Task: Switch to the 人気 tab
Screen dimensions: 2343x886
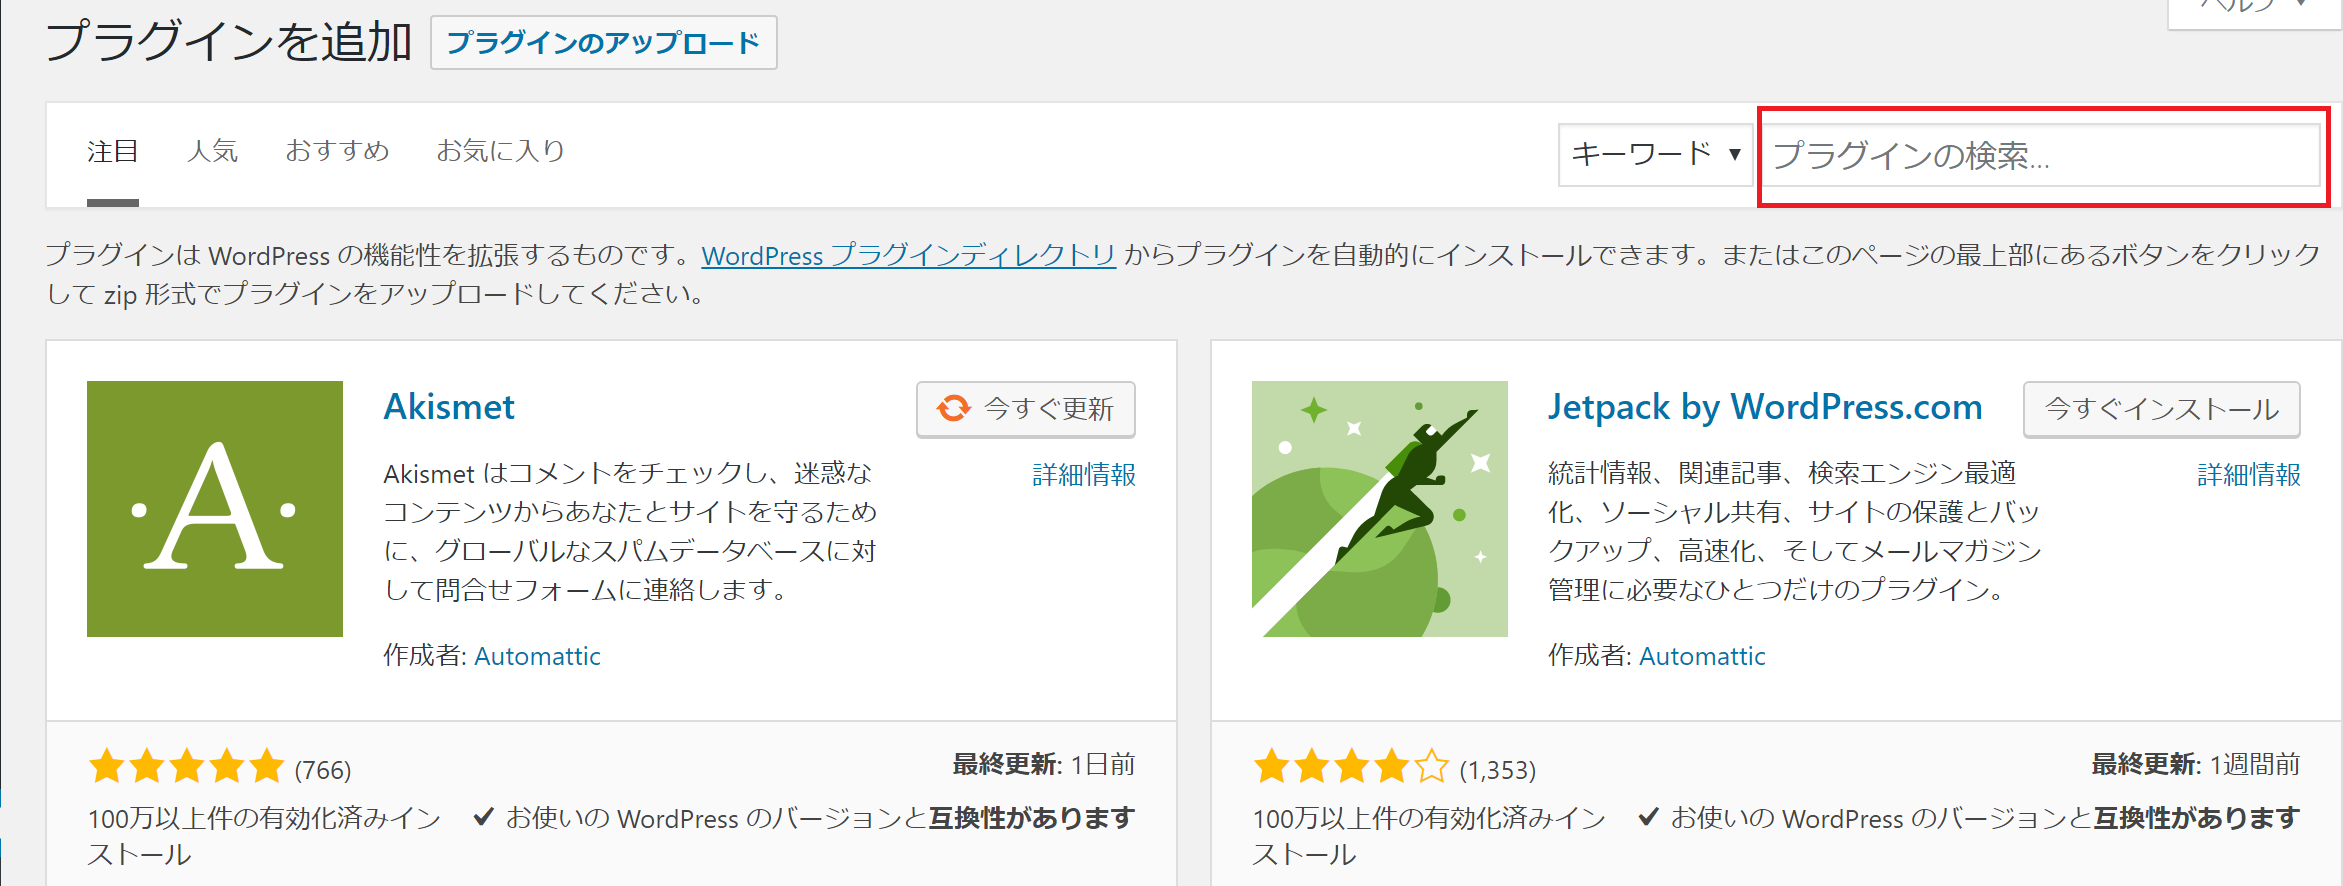Action: pos(212,152)
